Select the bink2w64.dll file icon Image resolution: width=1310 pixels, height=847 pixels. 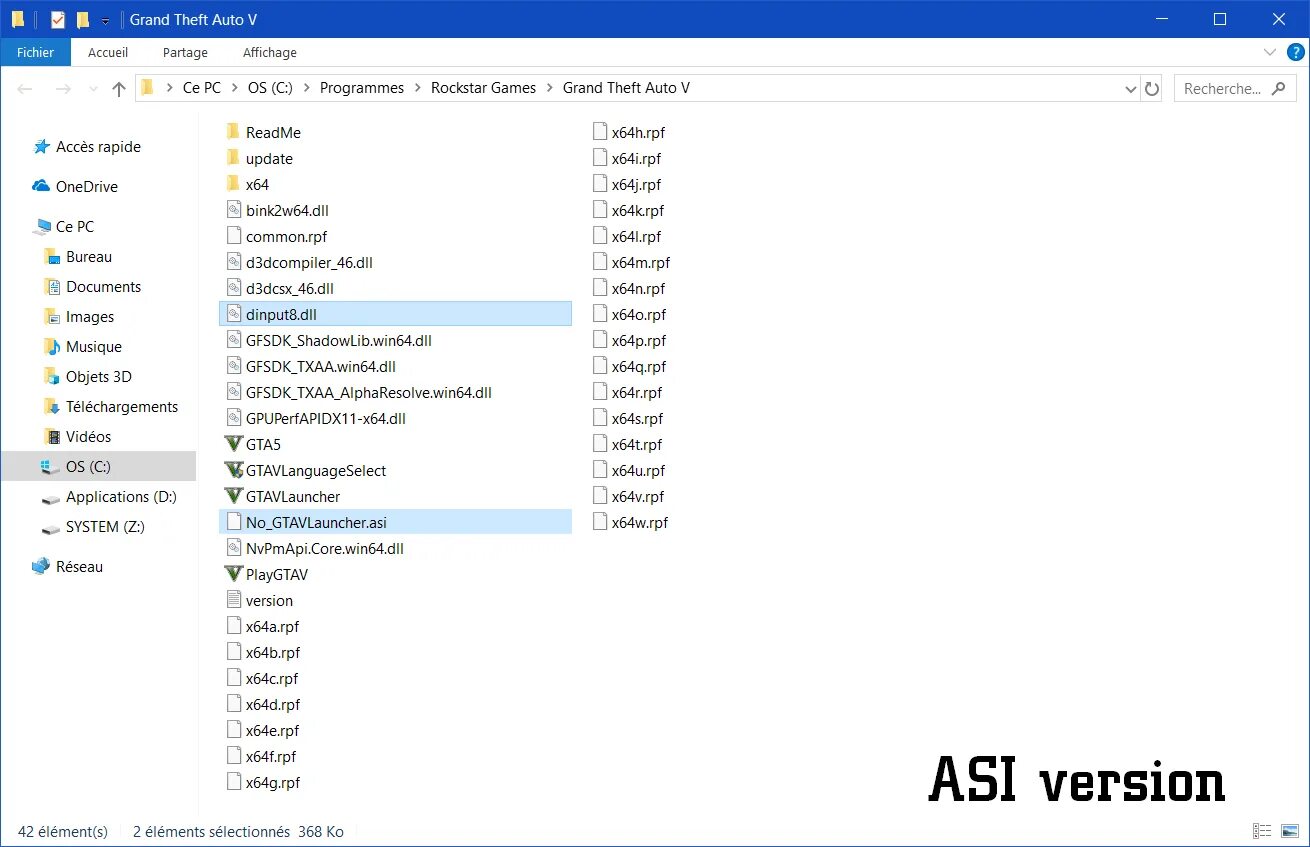click(x=234, y=210)
